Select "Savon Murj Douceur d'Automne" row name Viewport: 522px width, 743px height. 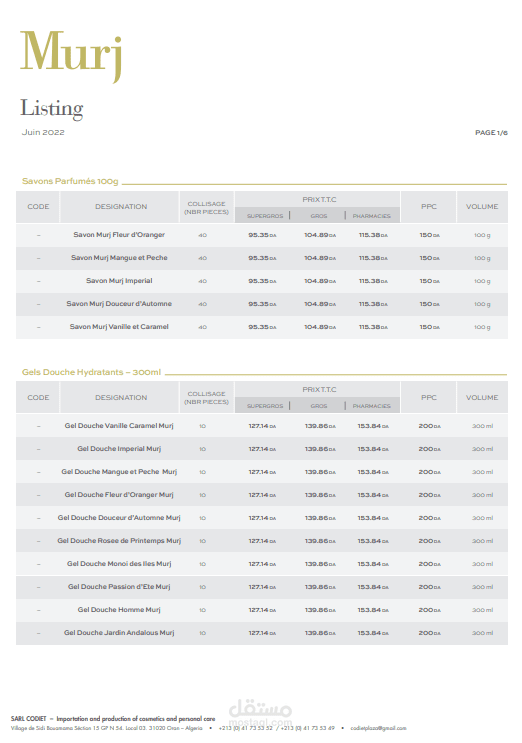click(119, 304)
